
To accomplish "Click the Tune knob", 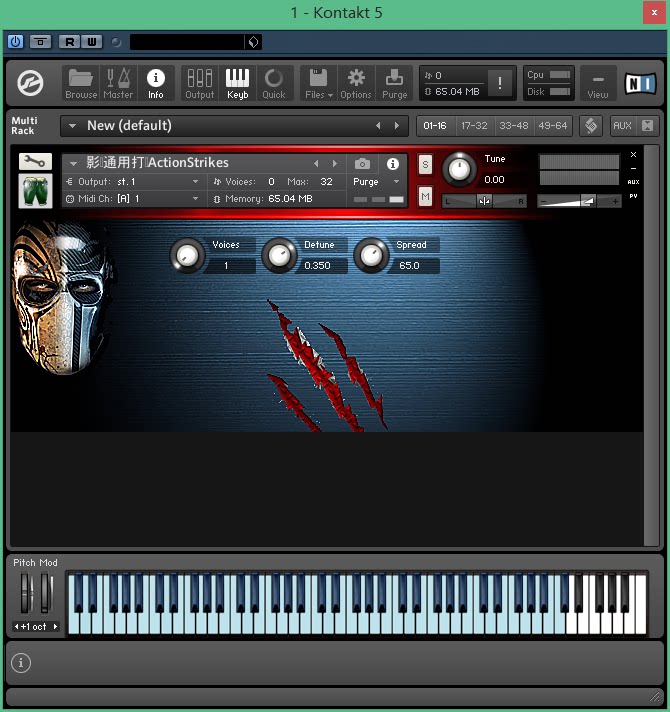I will (x=459, y=169).
